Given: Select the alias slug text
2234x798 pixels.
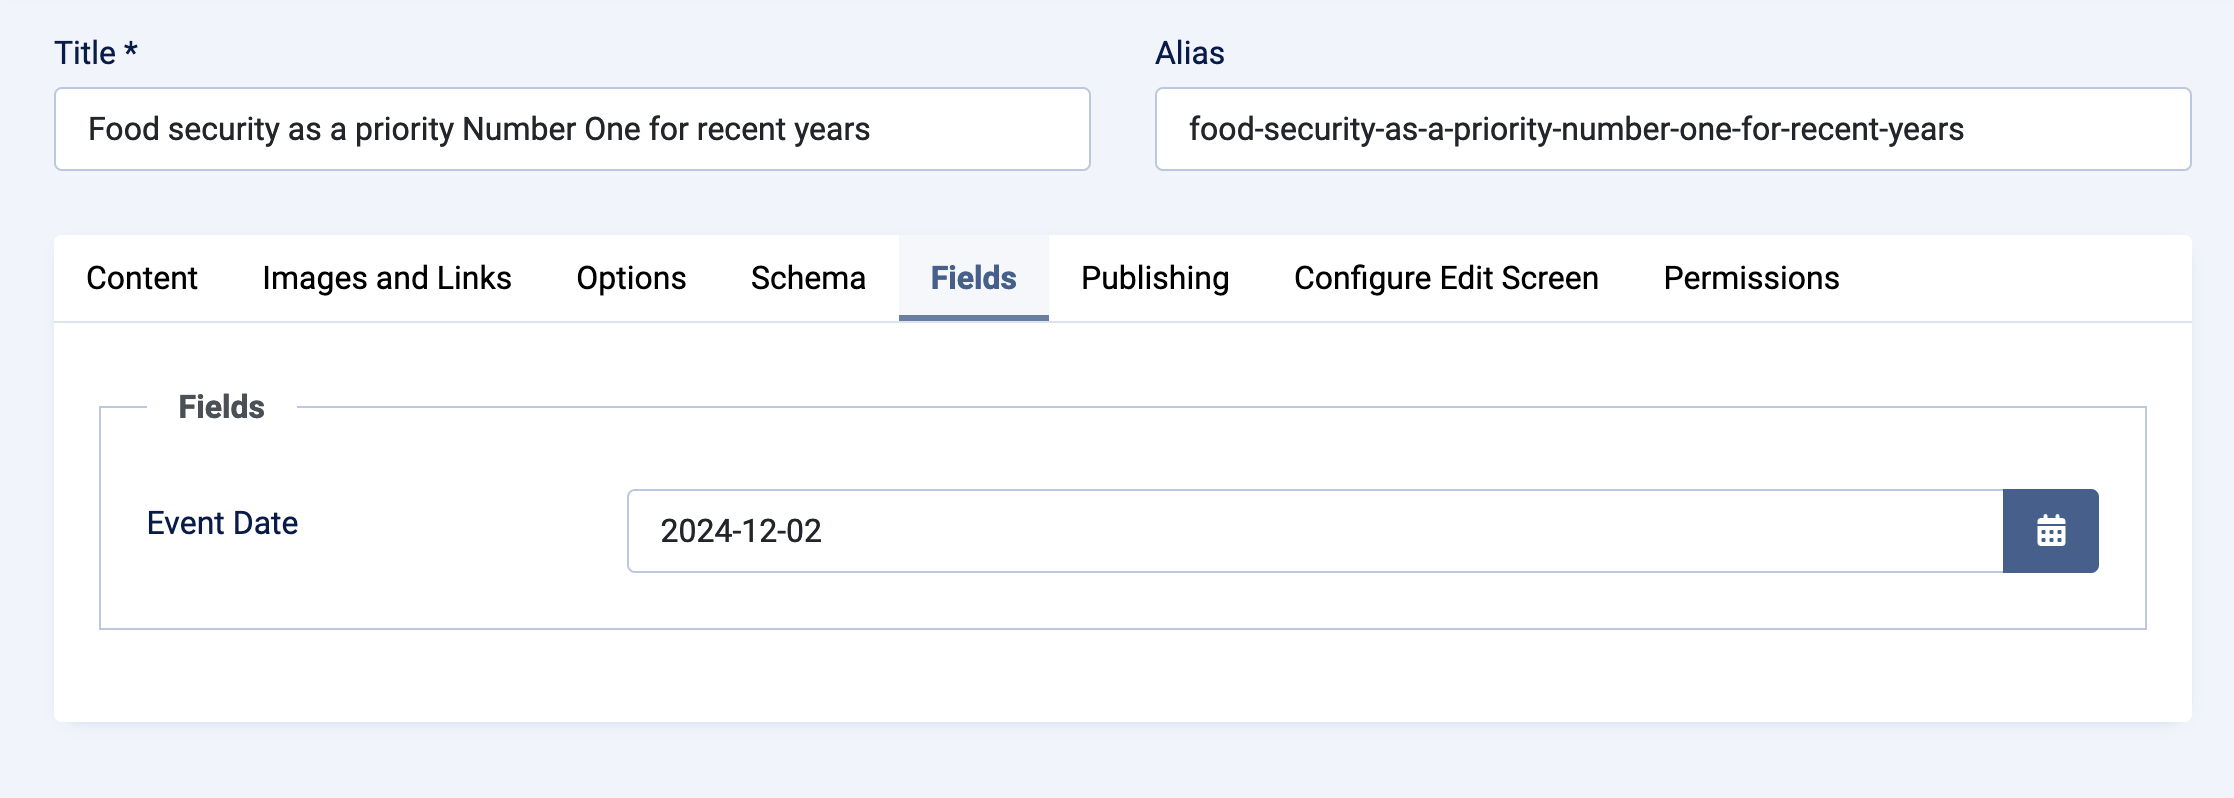Looking at the screenshot, I should [x=1575, y=129].
